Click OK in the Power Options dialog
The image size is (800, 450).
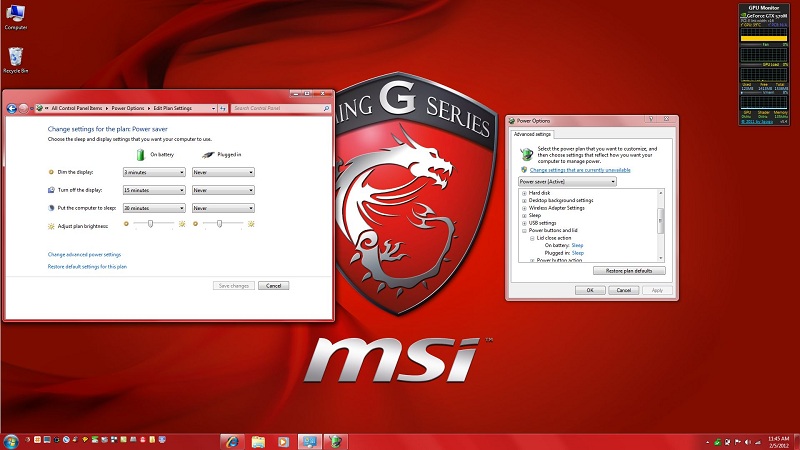[x=590, y=290]
